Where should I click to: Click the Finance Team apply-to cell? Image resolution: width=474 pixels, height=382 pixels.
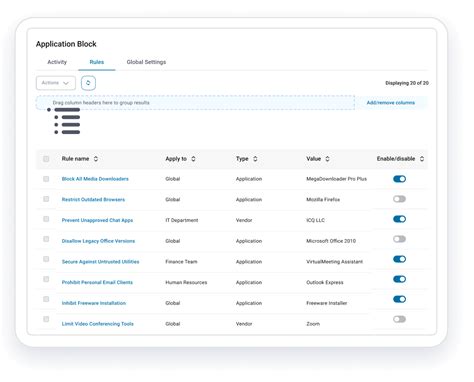(x=181, y=262)
